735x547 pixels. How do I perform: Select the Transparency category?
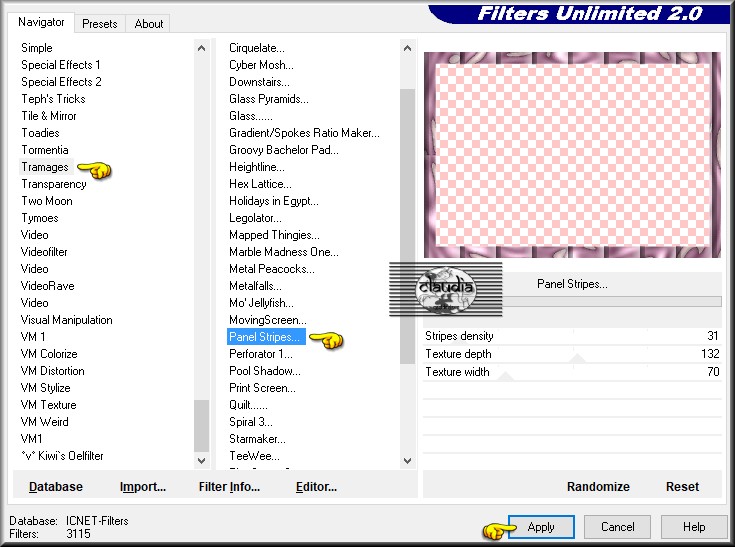tap(53, 184)
